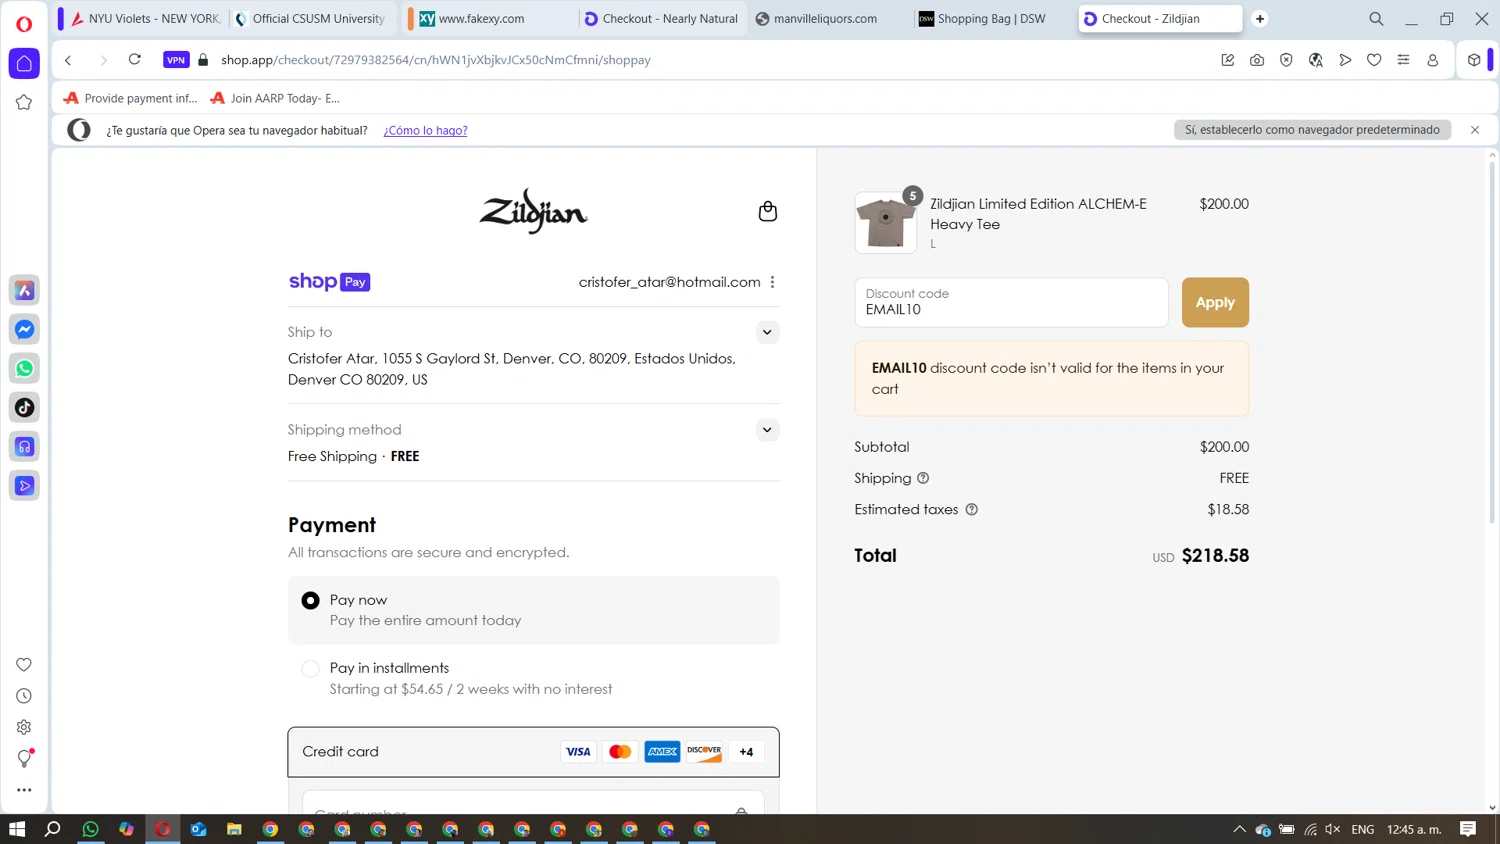Screen dimensions: 1500x844
Task: Open Outlook from taskbar
Action: tap(198, 829)
